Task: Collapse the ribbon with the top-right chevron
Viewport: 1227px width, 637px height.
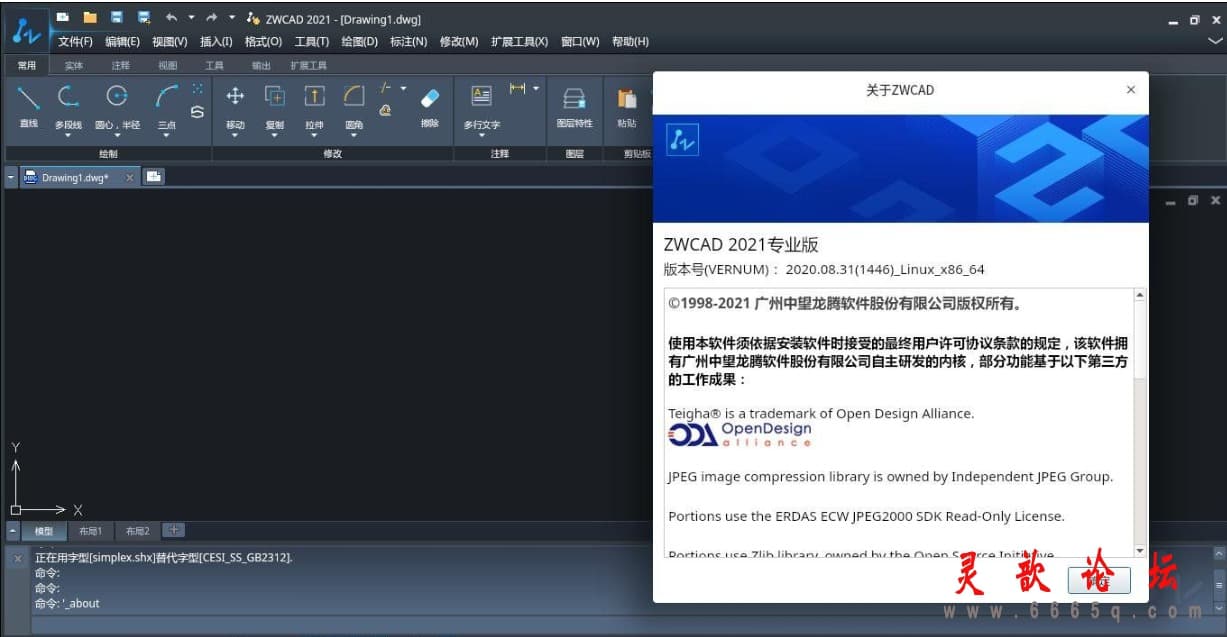Action: (1215, 41)
